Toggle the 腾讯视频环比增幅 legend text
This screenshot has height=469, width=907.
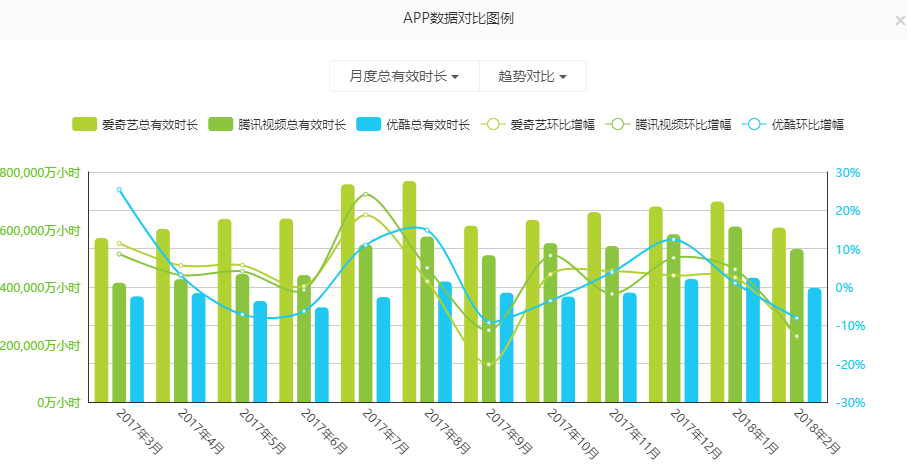tap(683, 125)
